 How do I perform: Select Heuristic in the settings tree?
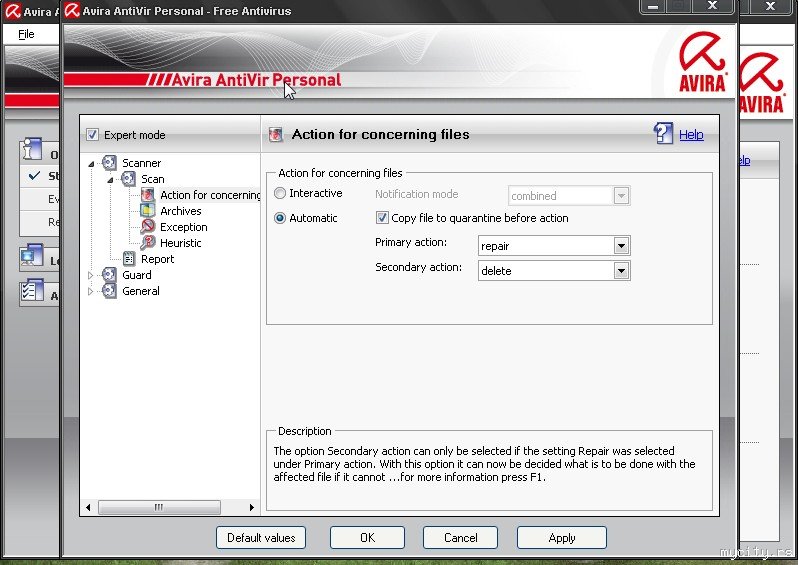click(181, 243)
